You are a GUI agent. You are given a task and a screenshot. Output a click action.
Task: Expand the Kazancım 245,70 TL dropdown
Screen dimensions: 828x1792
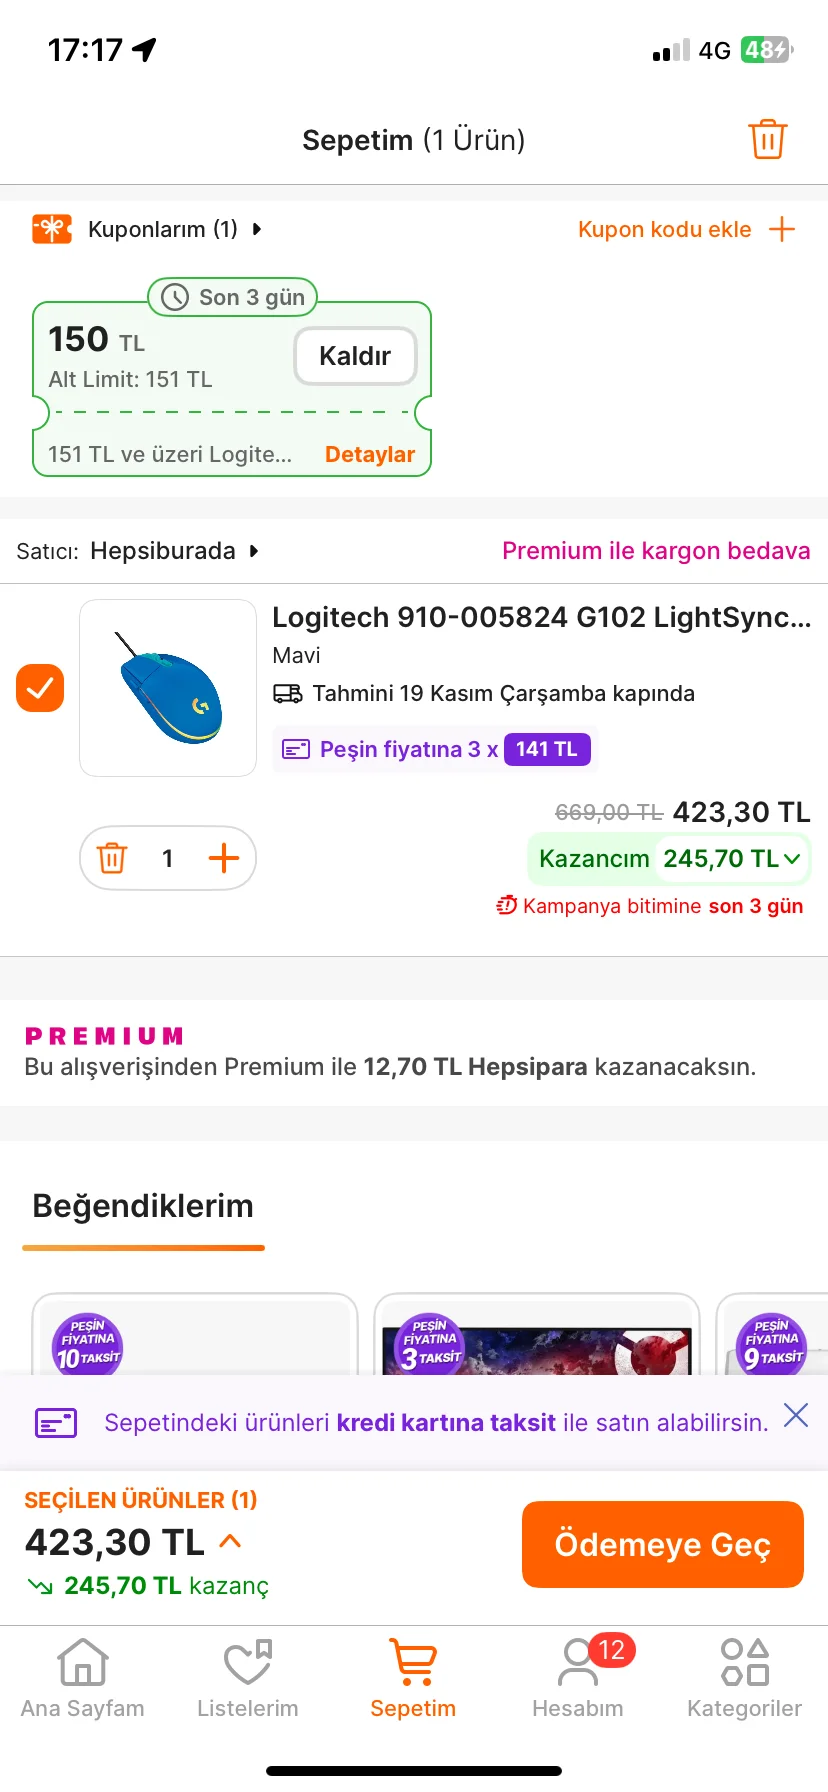(792, 859)
